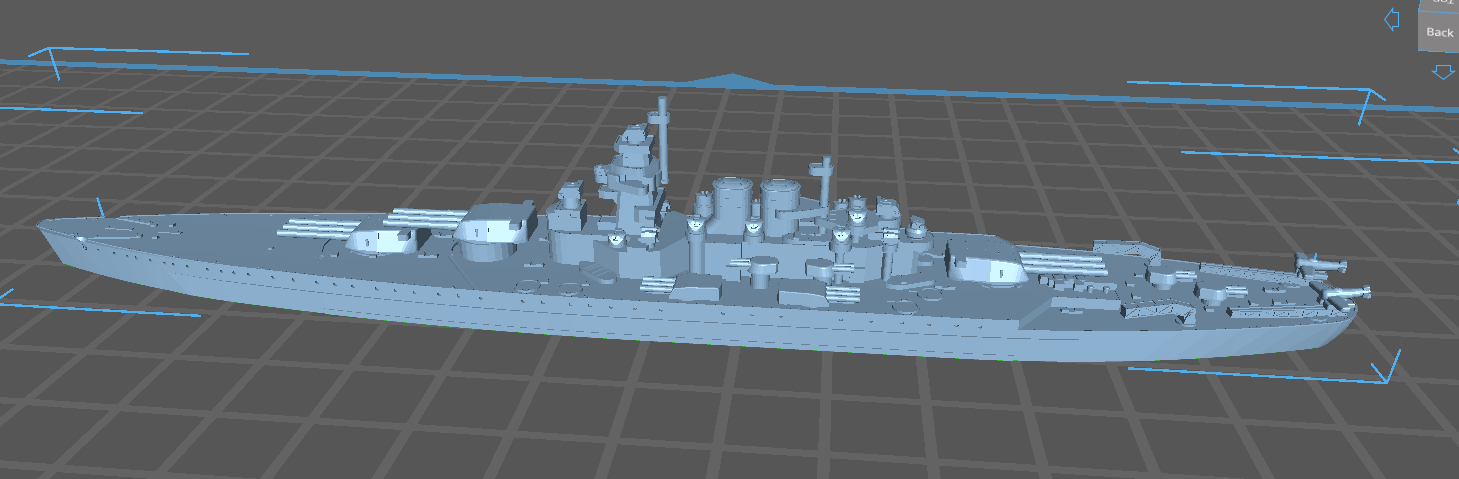
Task: Click the aft mast with the crossbar
Action: (825, 178)
